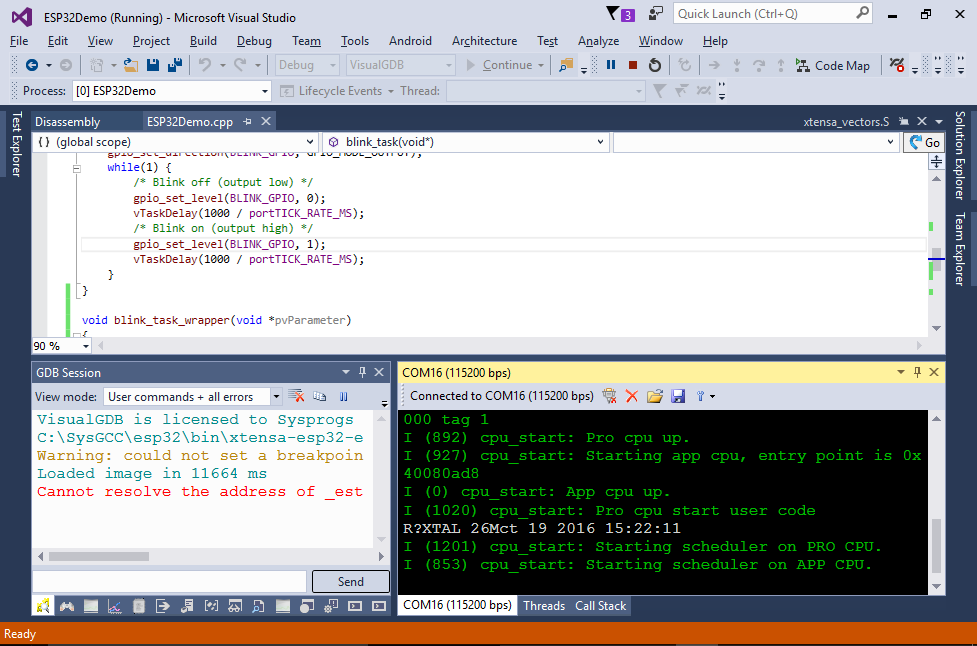Click the code editor vertical scrollbar thumb
The image size is (977, 646).
coord(936,259)
